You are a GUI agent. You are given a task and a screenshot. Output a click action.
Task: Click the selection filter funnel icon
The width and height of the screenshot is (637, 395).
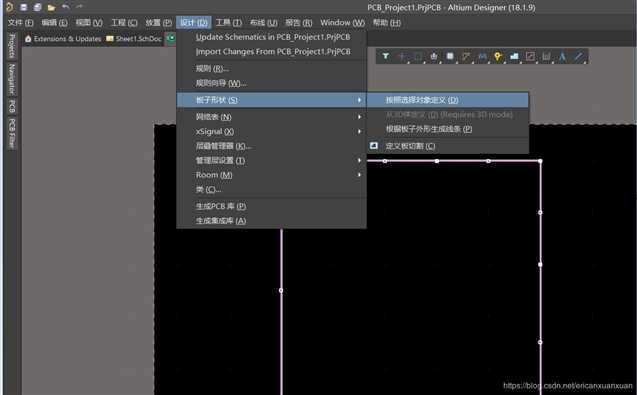point(386,56)
